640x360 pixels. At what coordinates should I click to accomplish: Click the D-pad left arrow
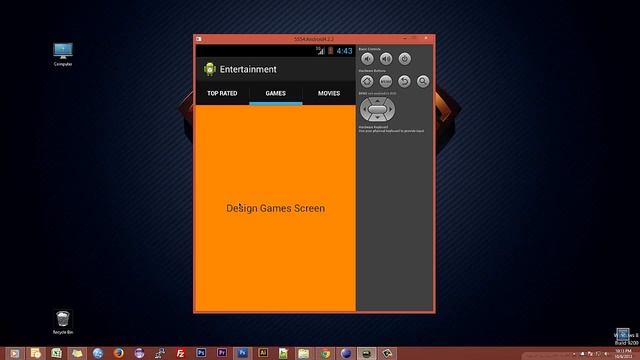[364, 109]
